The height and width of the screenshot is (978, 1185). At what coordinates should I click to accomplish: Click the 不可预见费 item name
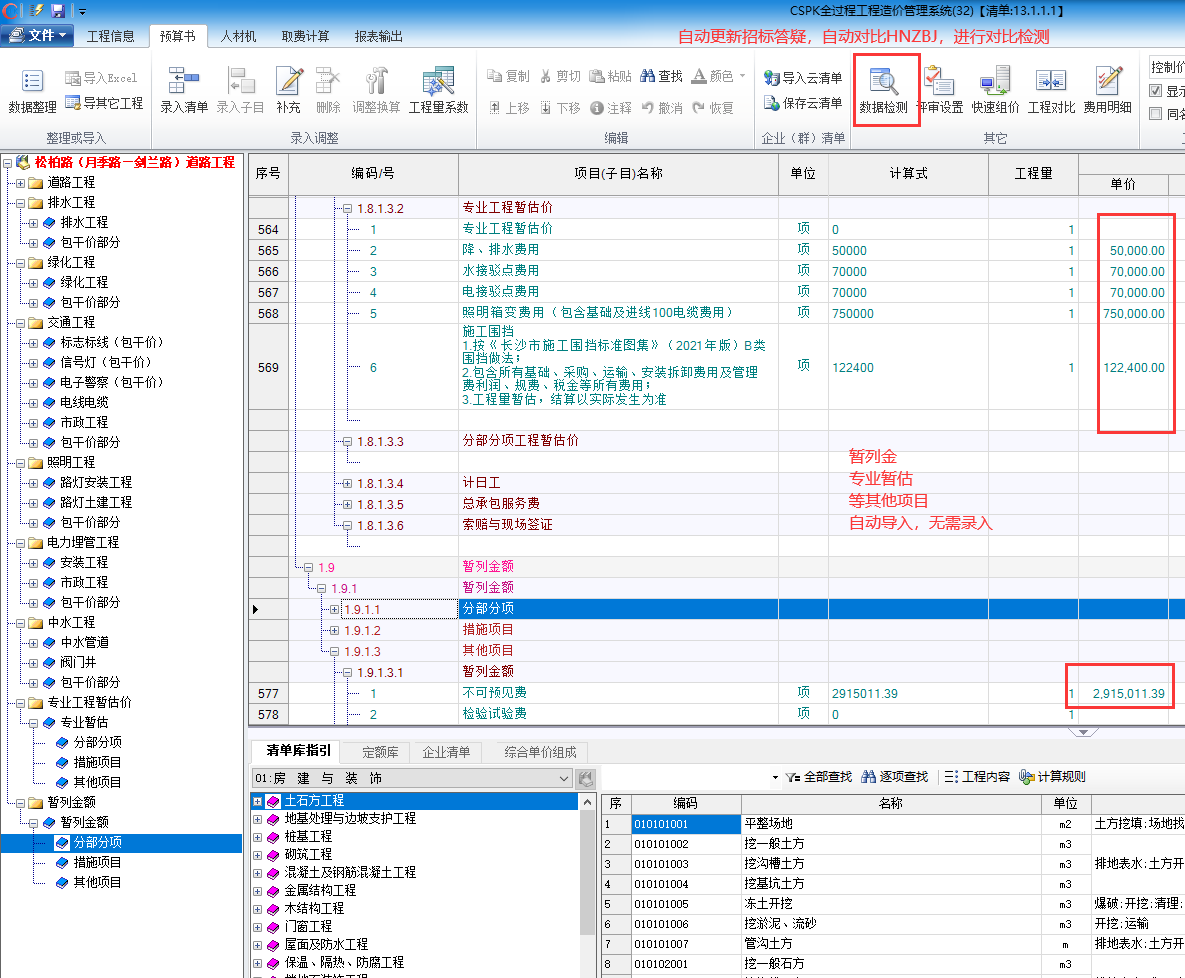[494, 693]
